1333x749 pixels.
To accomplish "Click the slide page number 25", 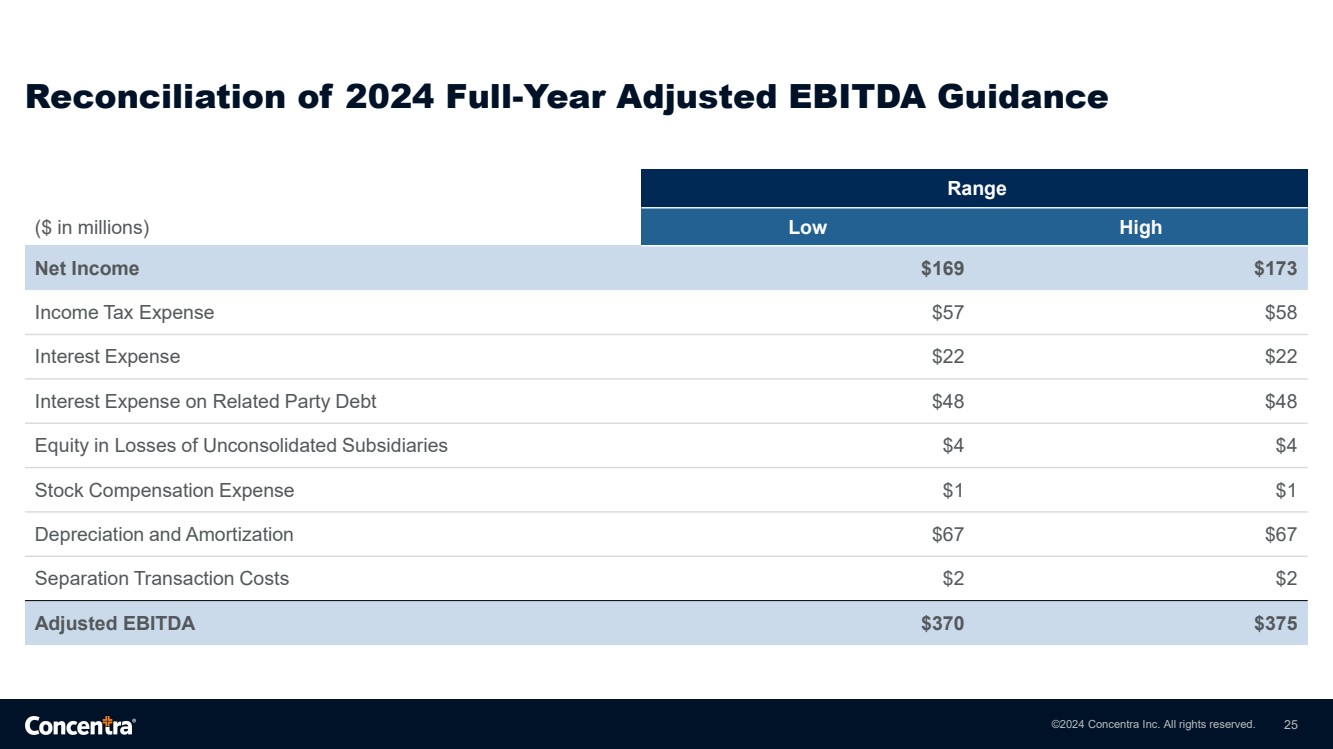I will [x=1290, y=724].
